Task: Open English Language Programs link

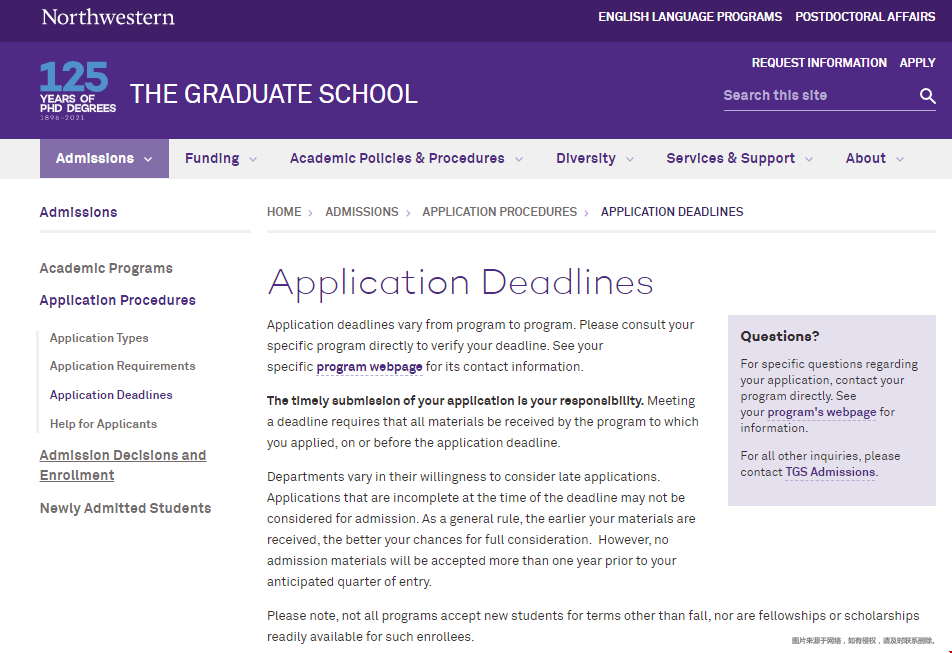Action: coord(690,17)
